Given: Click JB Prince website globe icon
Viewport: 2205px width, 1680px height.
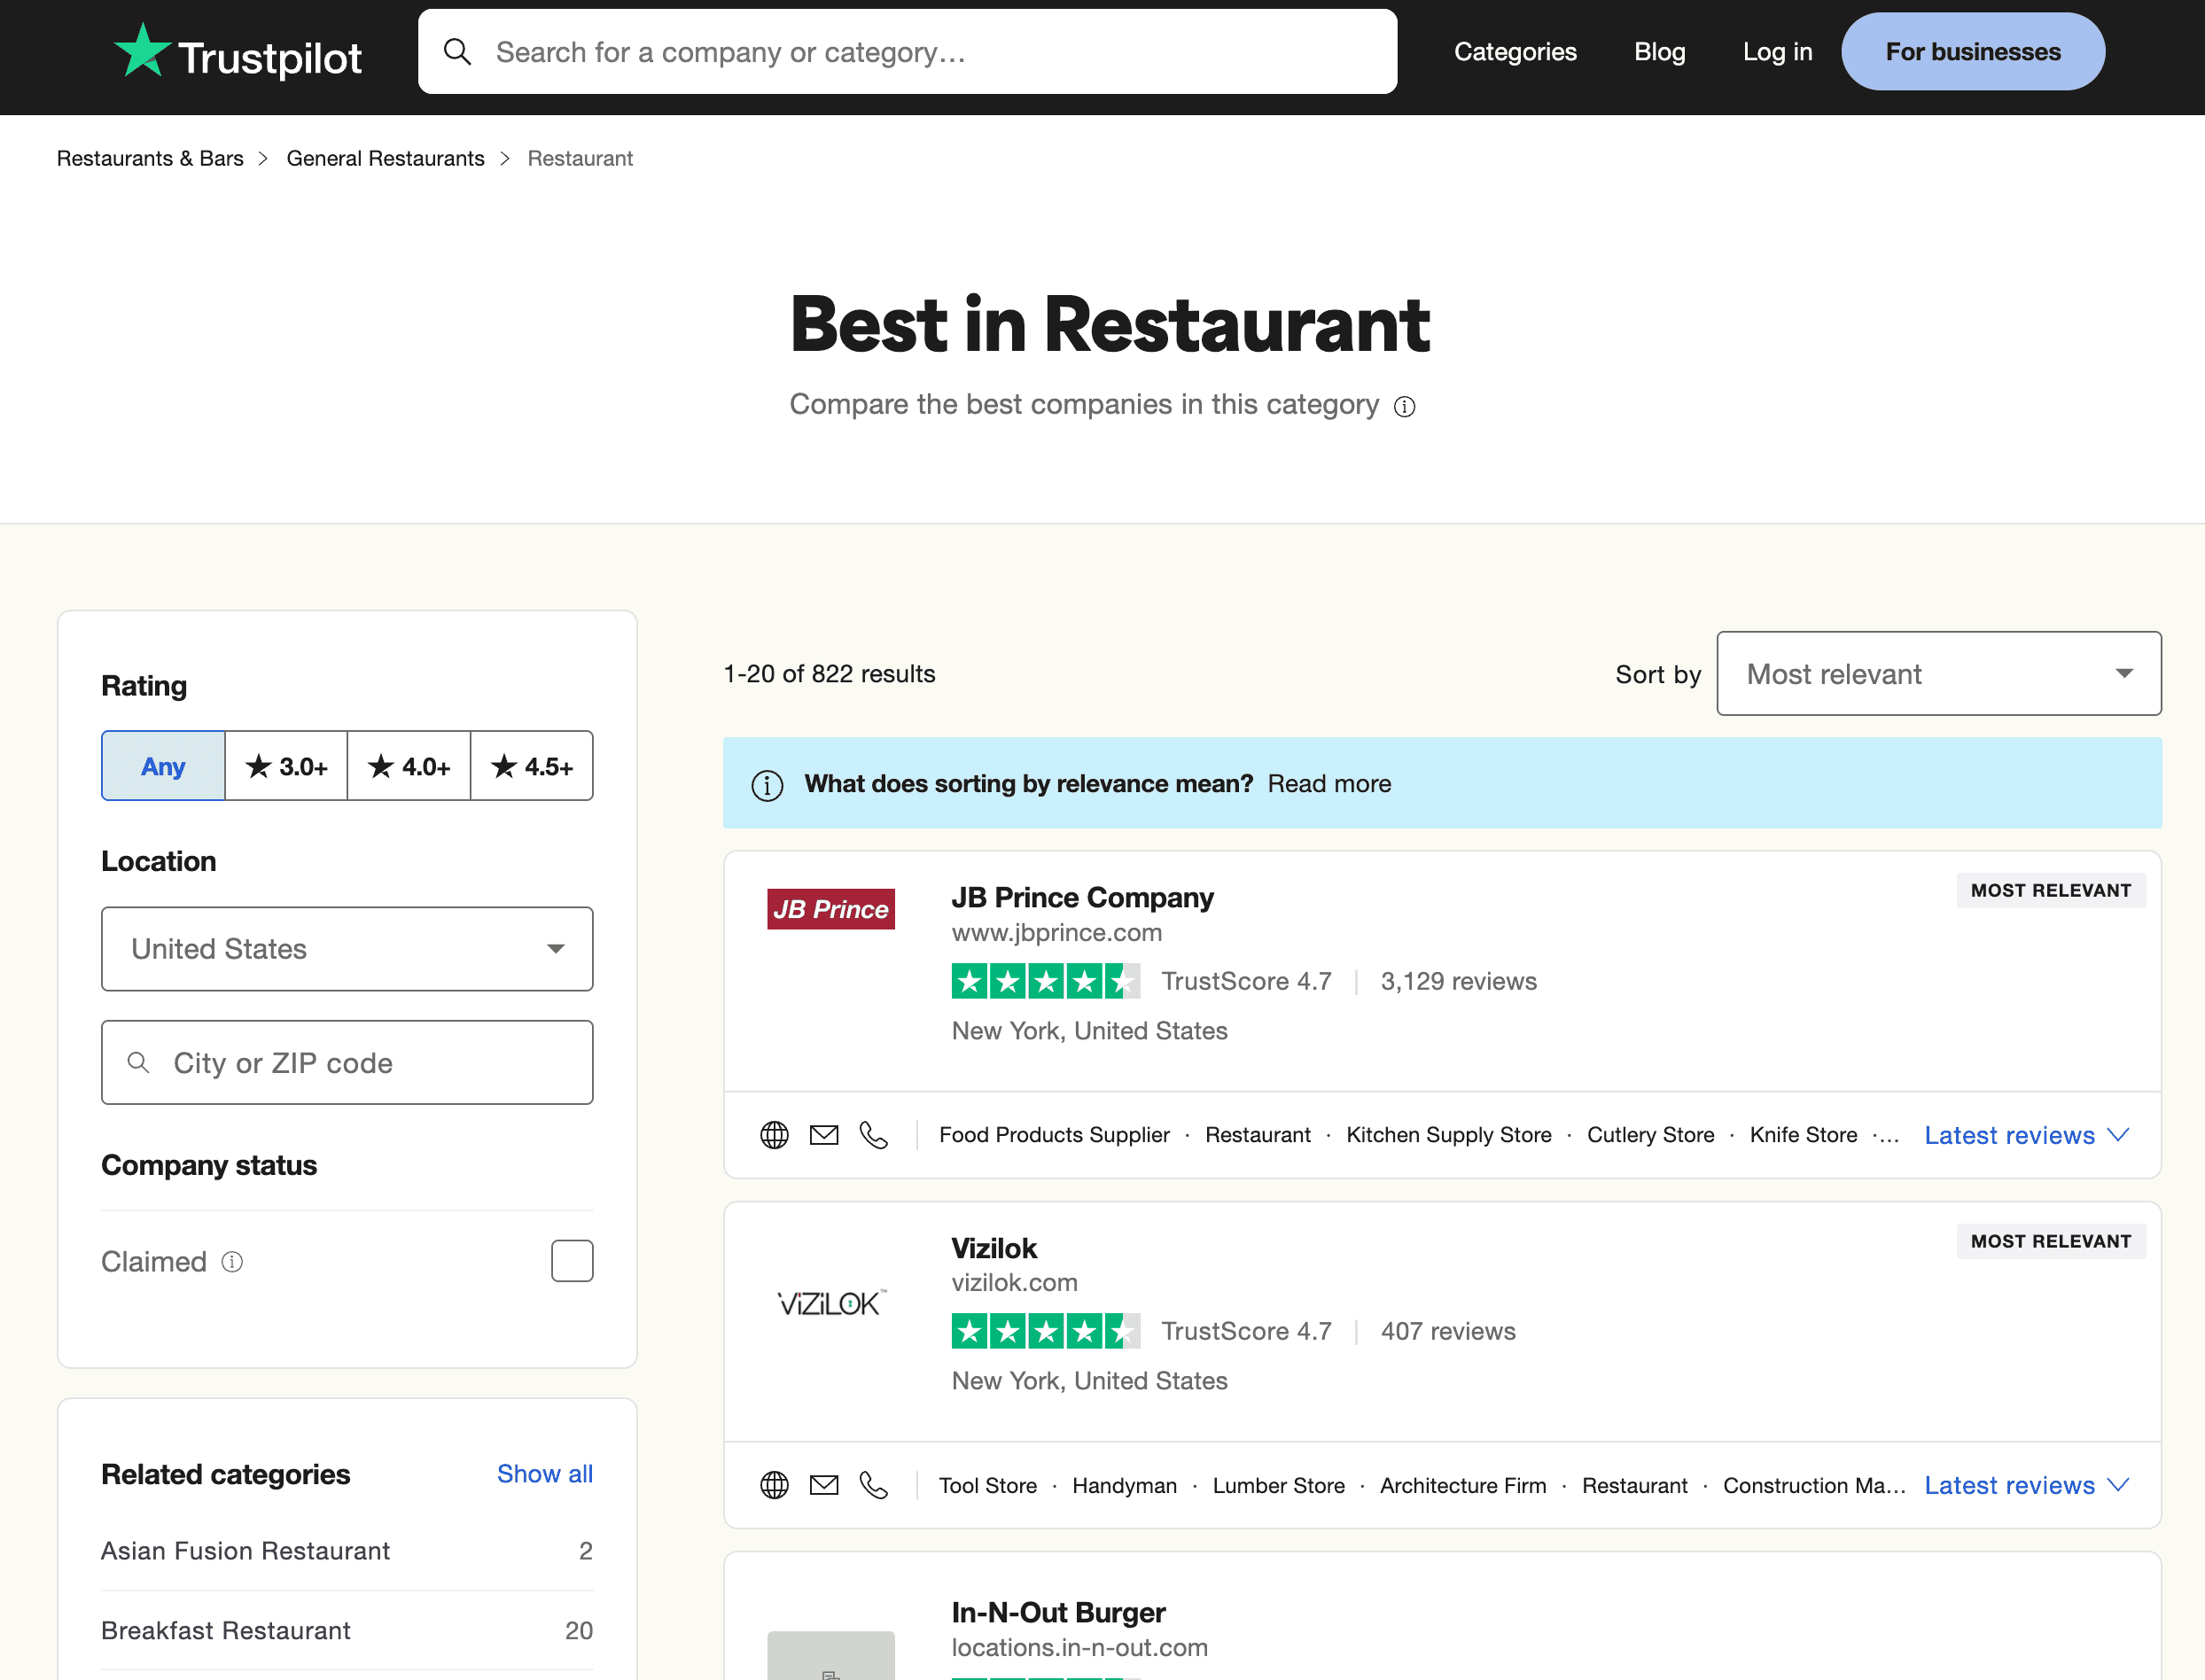Looking at the screenshot, I should (x=774, y=1135).
